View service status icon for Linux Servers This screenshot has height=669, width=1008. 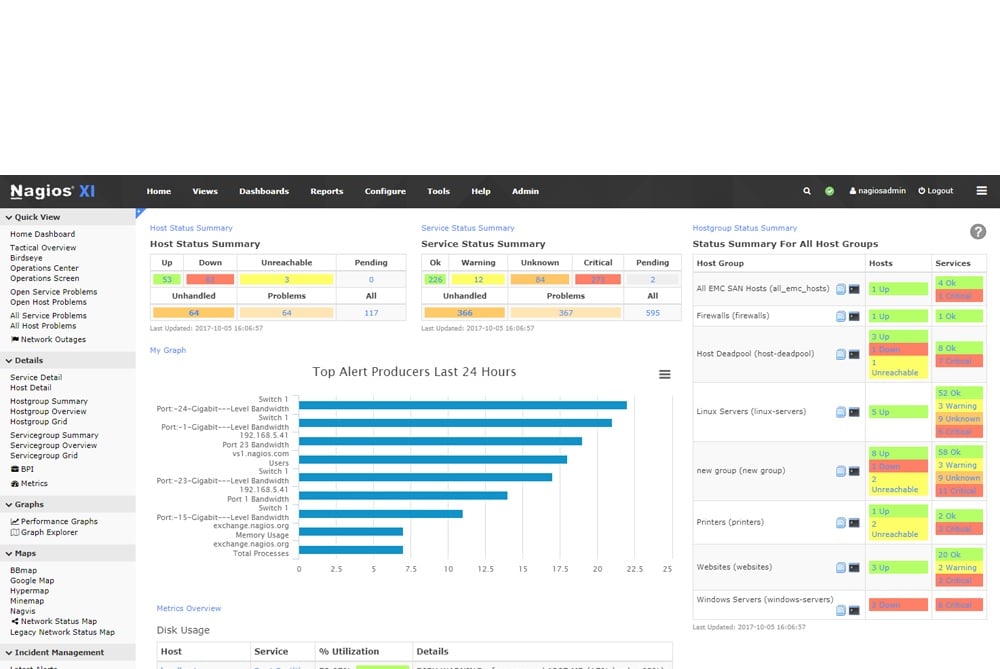tap(840, 412)
